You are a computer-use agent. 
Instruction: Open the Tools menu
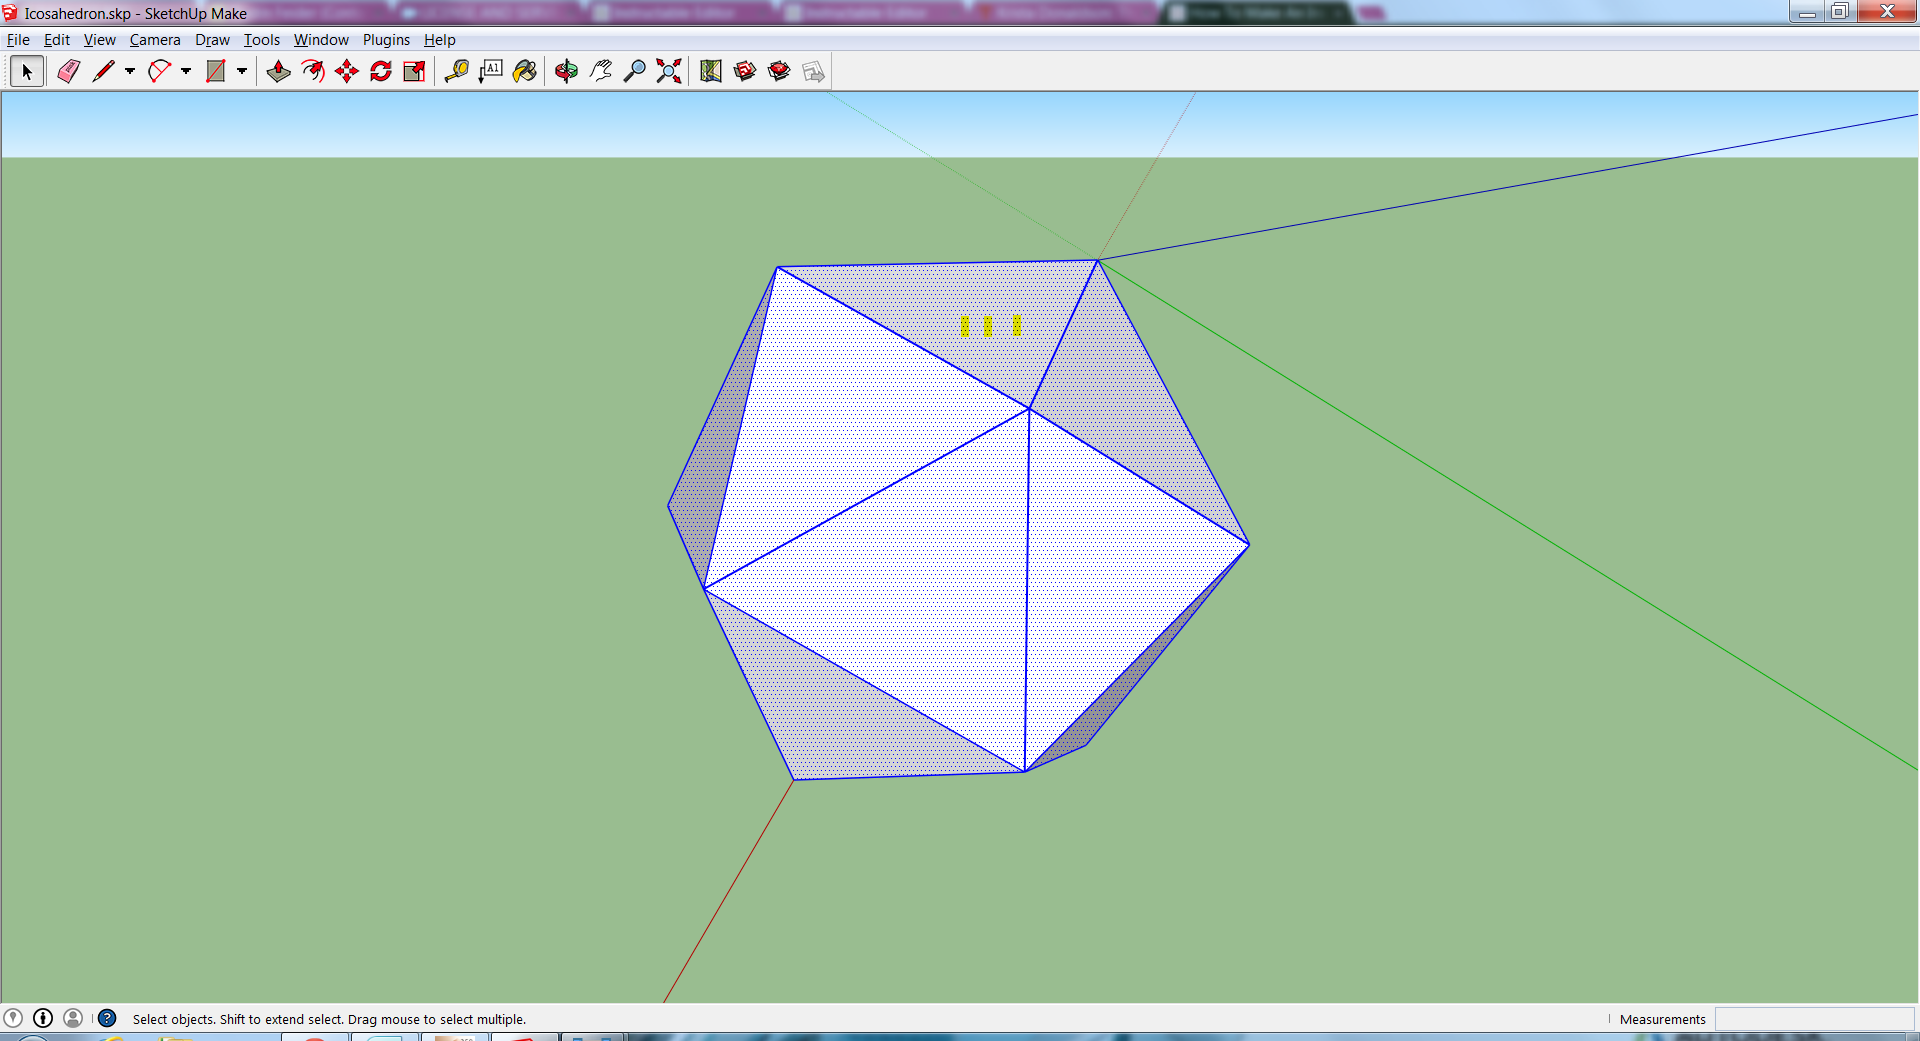[261, 40]
